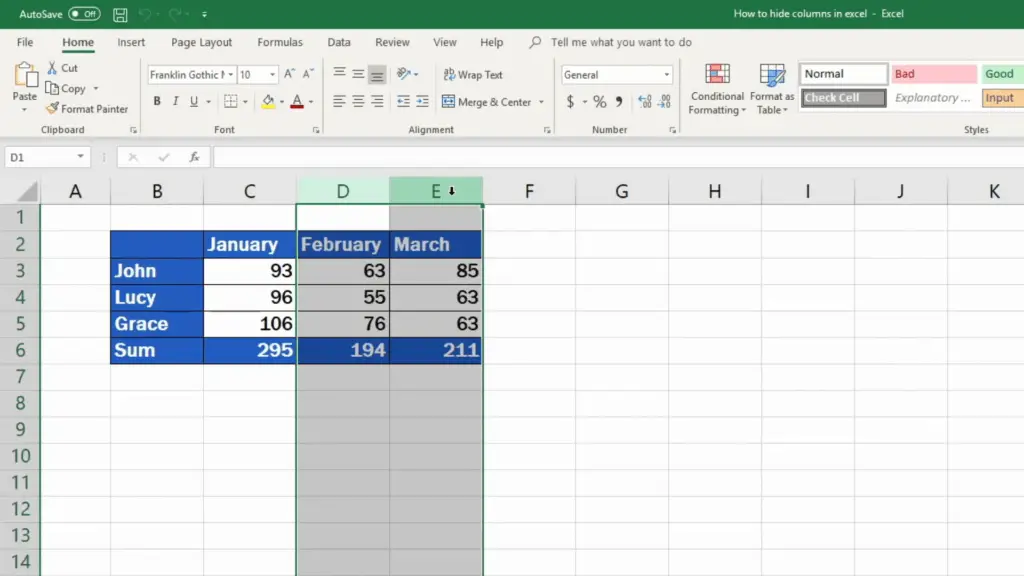Screen dimensions: 1024x576
Task: Click the Wrap Text button
Action: pyautogui.click(x=472, y=75)
